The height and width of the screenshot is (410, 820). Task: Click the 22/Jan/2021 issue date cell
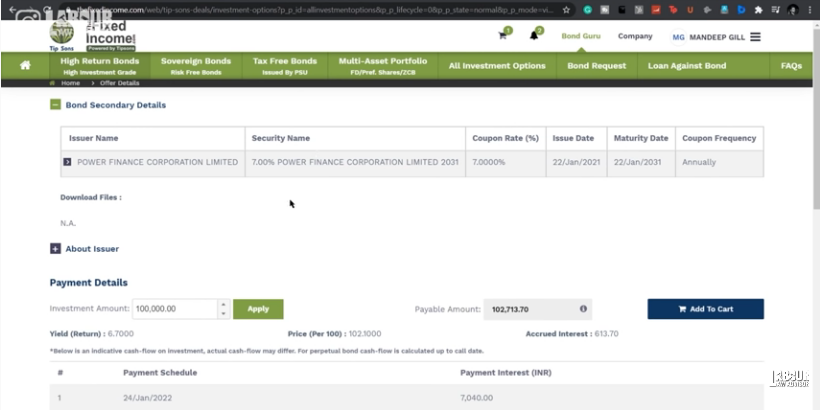pos(576,162)
